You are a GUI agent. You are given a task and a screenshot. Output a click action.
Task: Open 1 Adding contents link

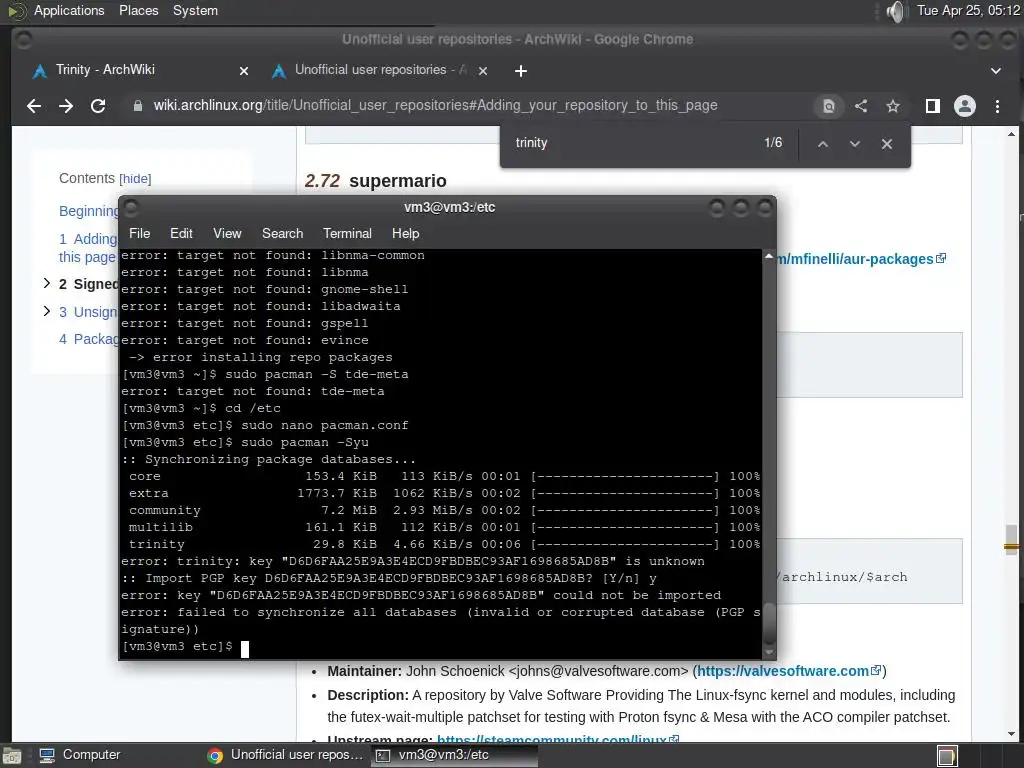coord(88,248)
